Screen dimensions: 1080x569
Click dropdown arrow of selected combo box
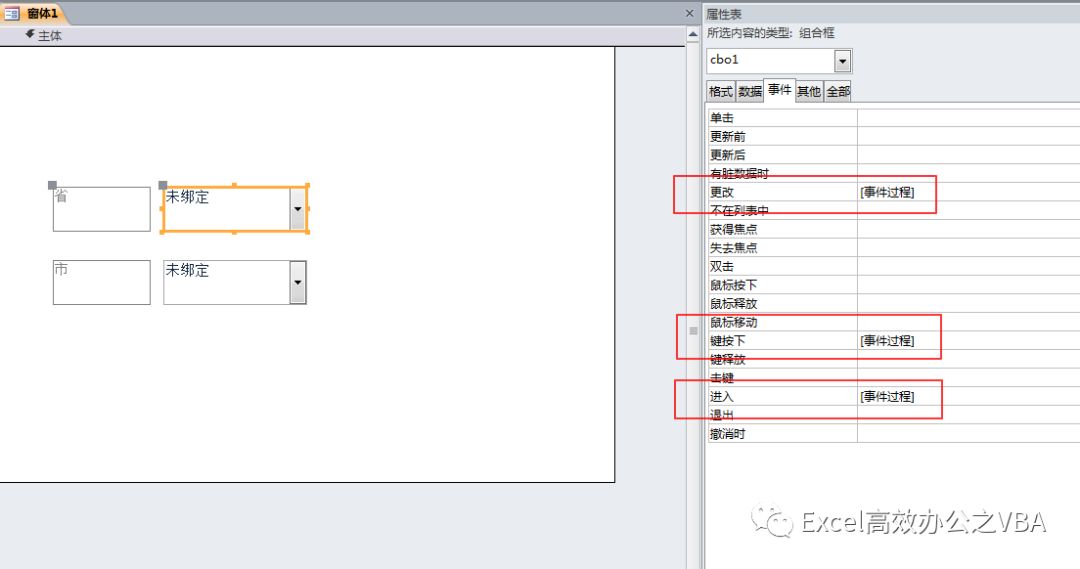(x=298, y=209)
